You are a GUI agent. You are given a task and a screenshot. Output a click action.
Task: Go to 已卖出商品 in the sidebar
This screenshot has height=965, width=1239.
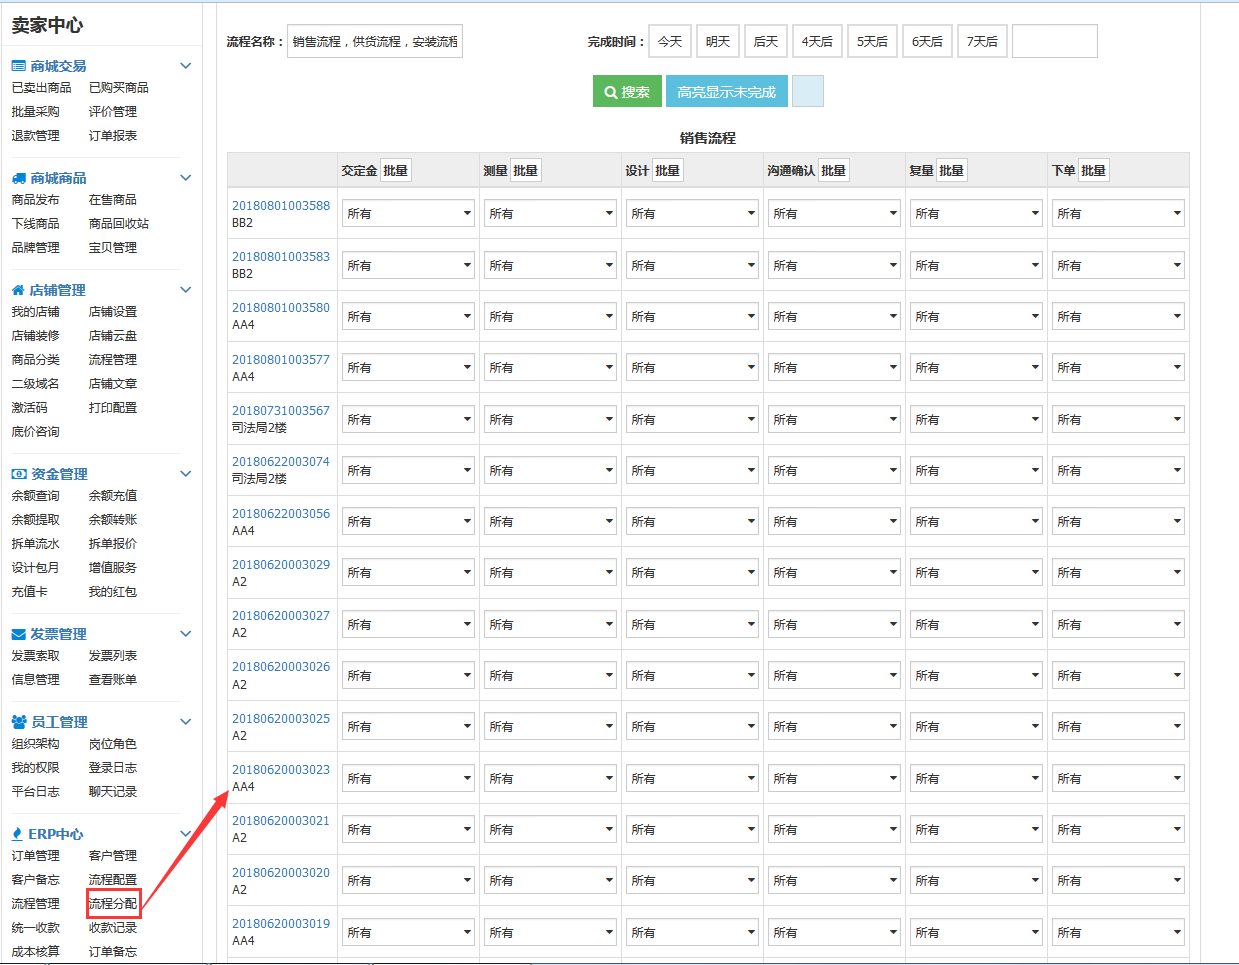(41, 88)
